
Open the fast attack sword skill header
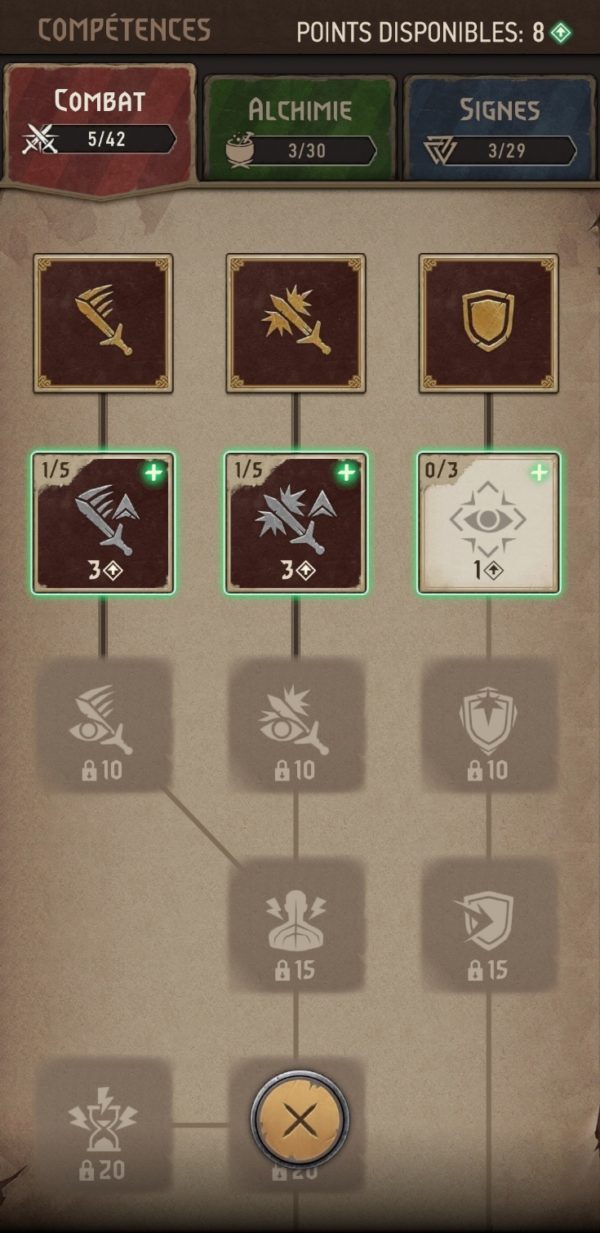click(x=103, y=322)
